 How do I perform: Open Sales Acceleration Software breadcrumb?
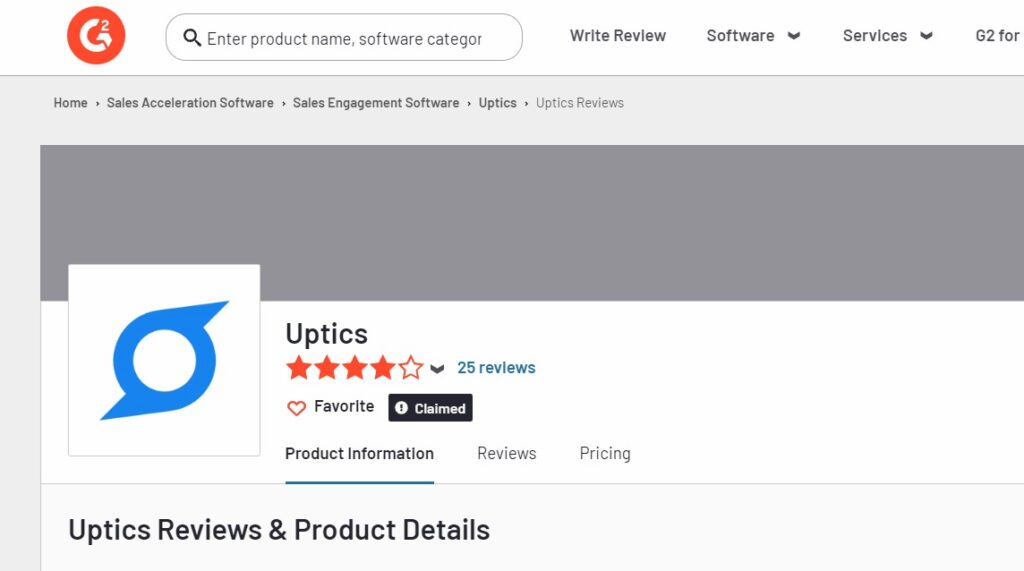pyautogui.click(x=190, y=103)
